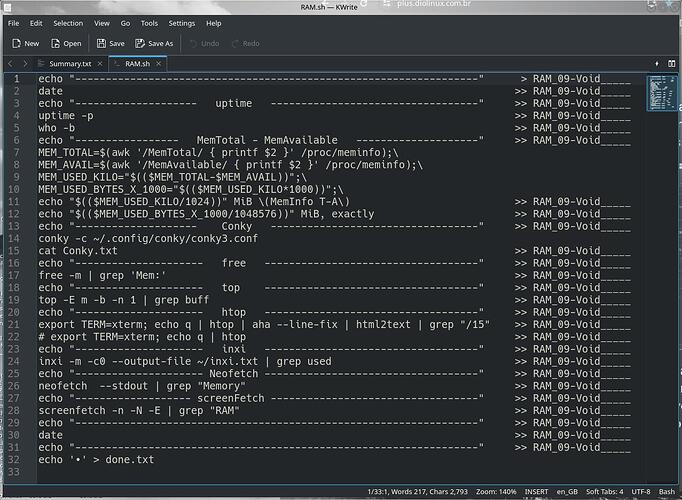Select the RAM.sh tab
The width and height of the screenshot is (682, 500).
point(137,63)
